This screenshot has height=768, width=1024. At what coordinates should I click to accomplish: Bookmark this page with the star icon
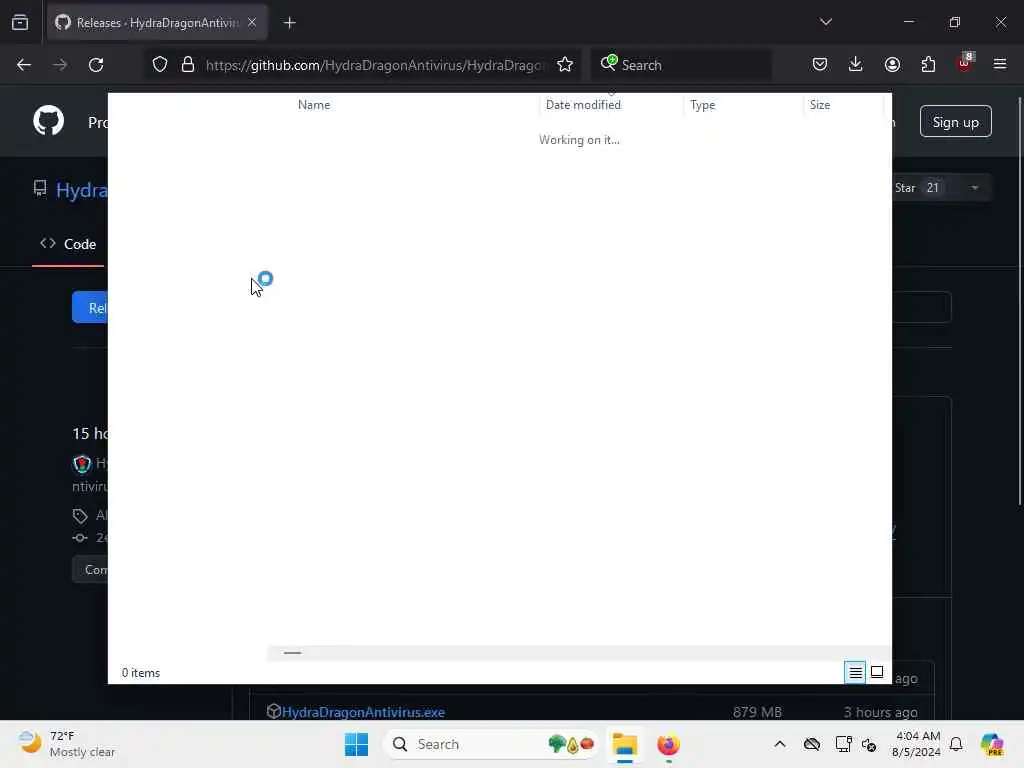pos(565,65)
